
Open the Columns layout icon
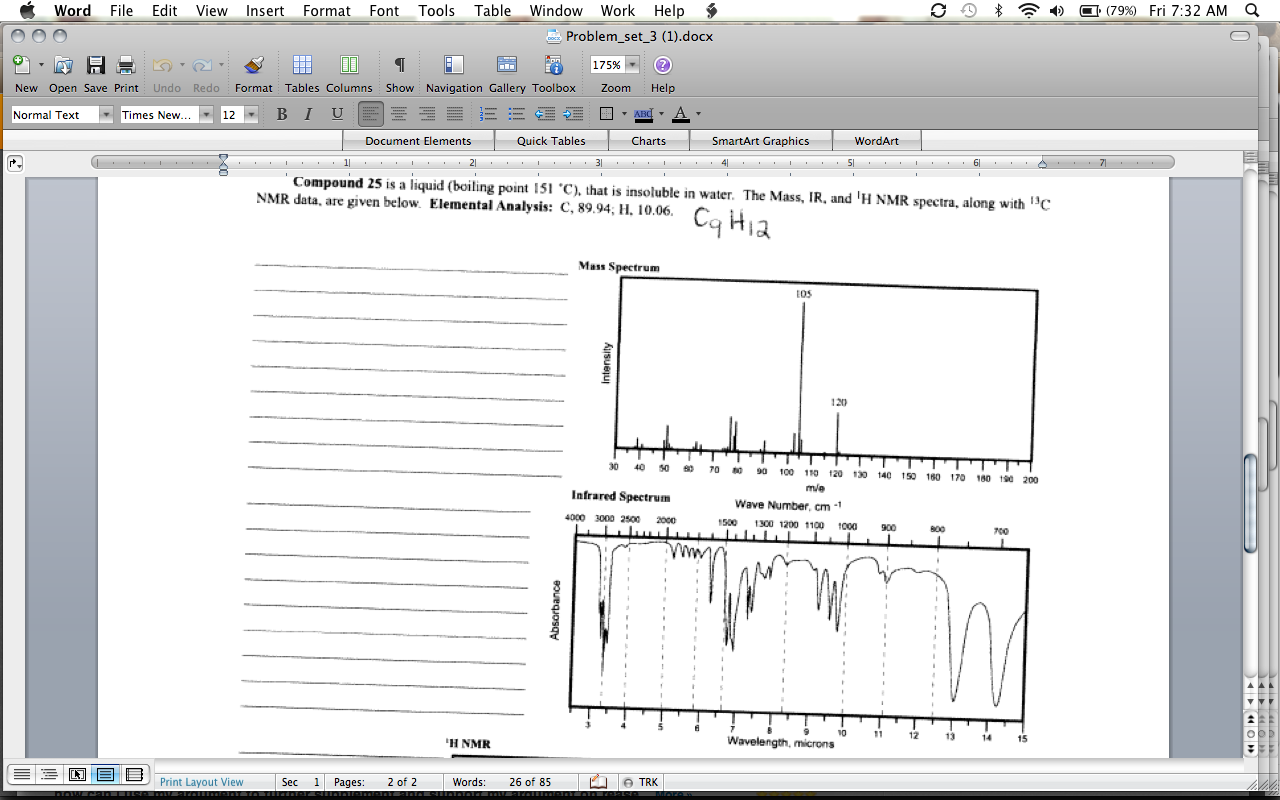349,66
